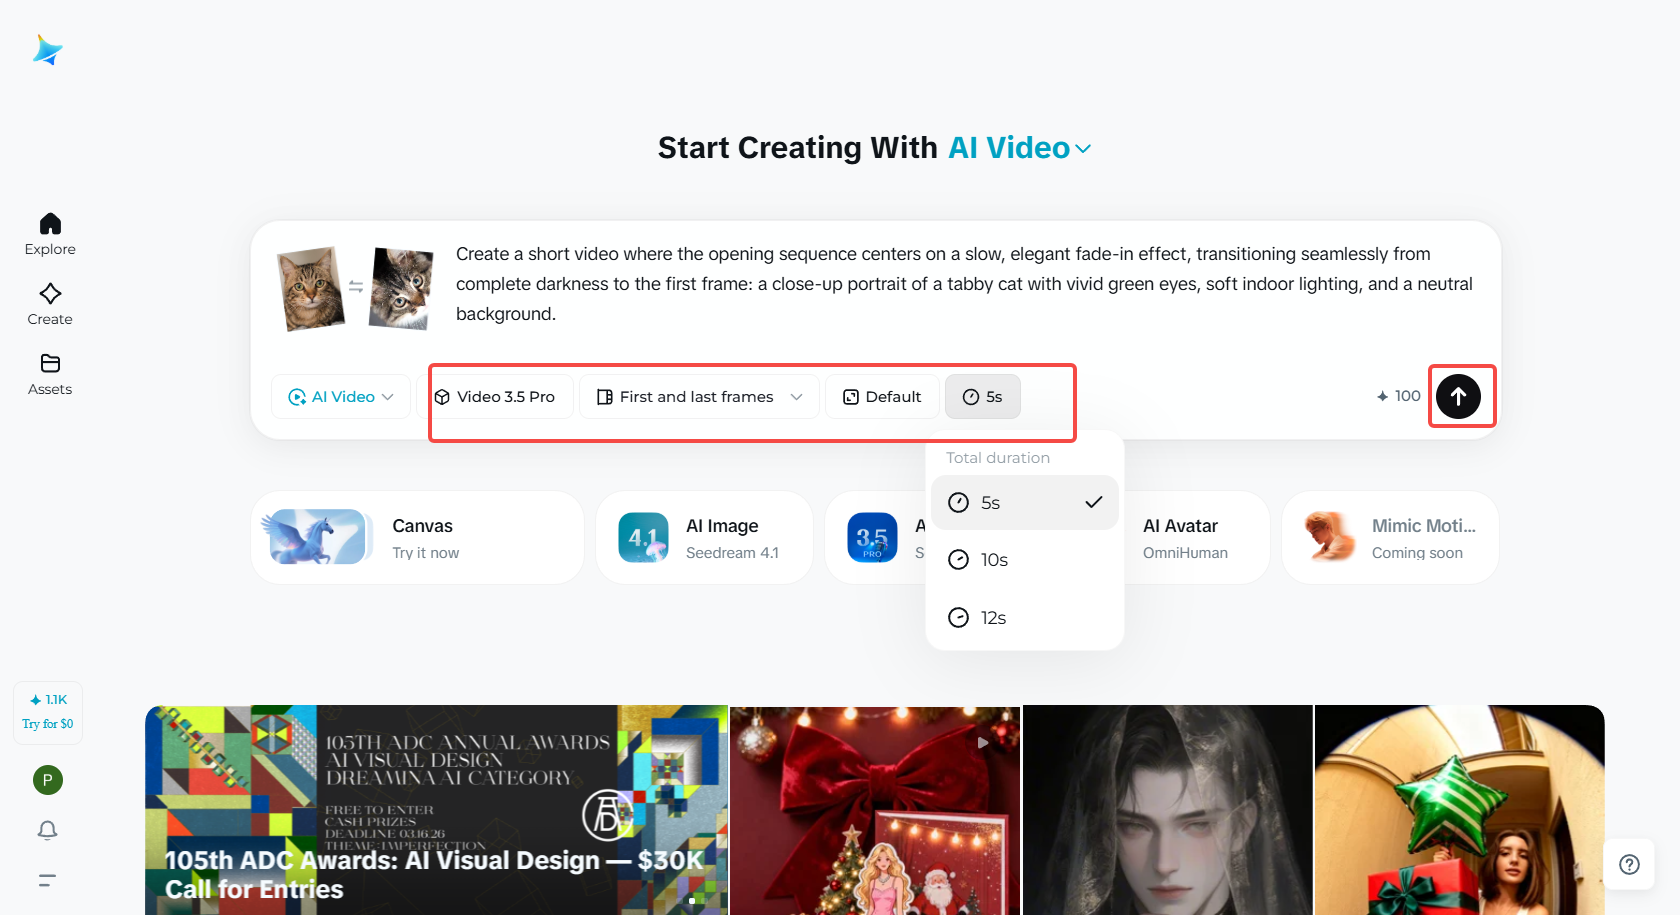Open the sidebar more menu icon
Screen dimensions: 1680x915
pyautogui.click(x=47, y=880)
